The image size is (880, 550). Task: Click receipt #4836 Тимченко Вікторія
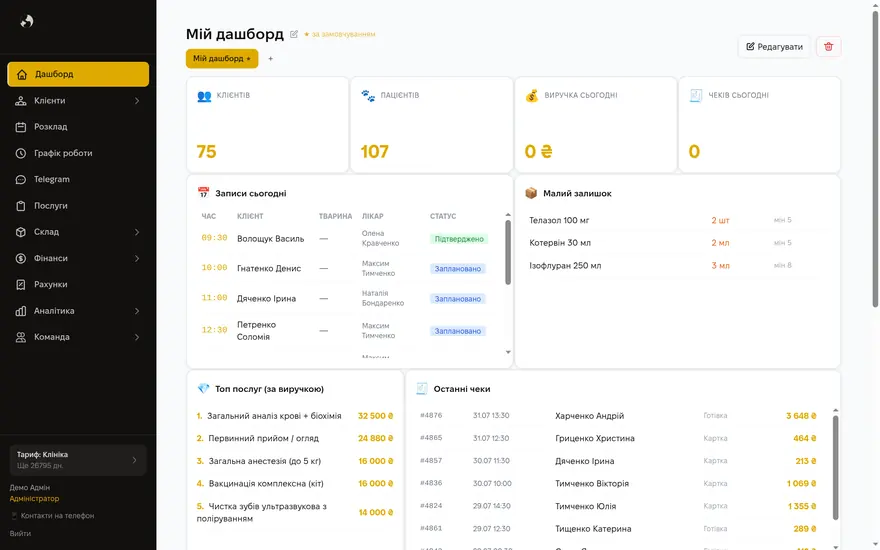620,483
